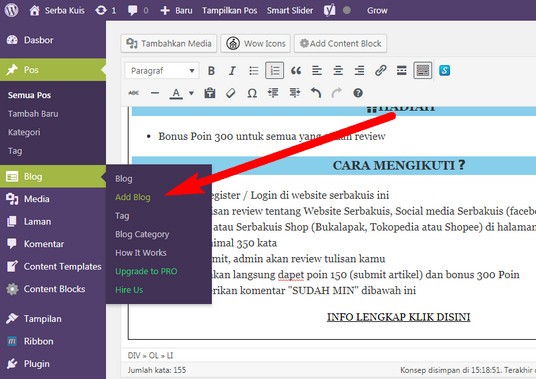The width and height of the screenshot is (536, 379).
Task: Open the Baru new content menu
Action: pyautogui.click(x=176, y=11)
